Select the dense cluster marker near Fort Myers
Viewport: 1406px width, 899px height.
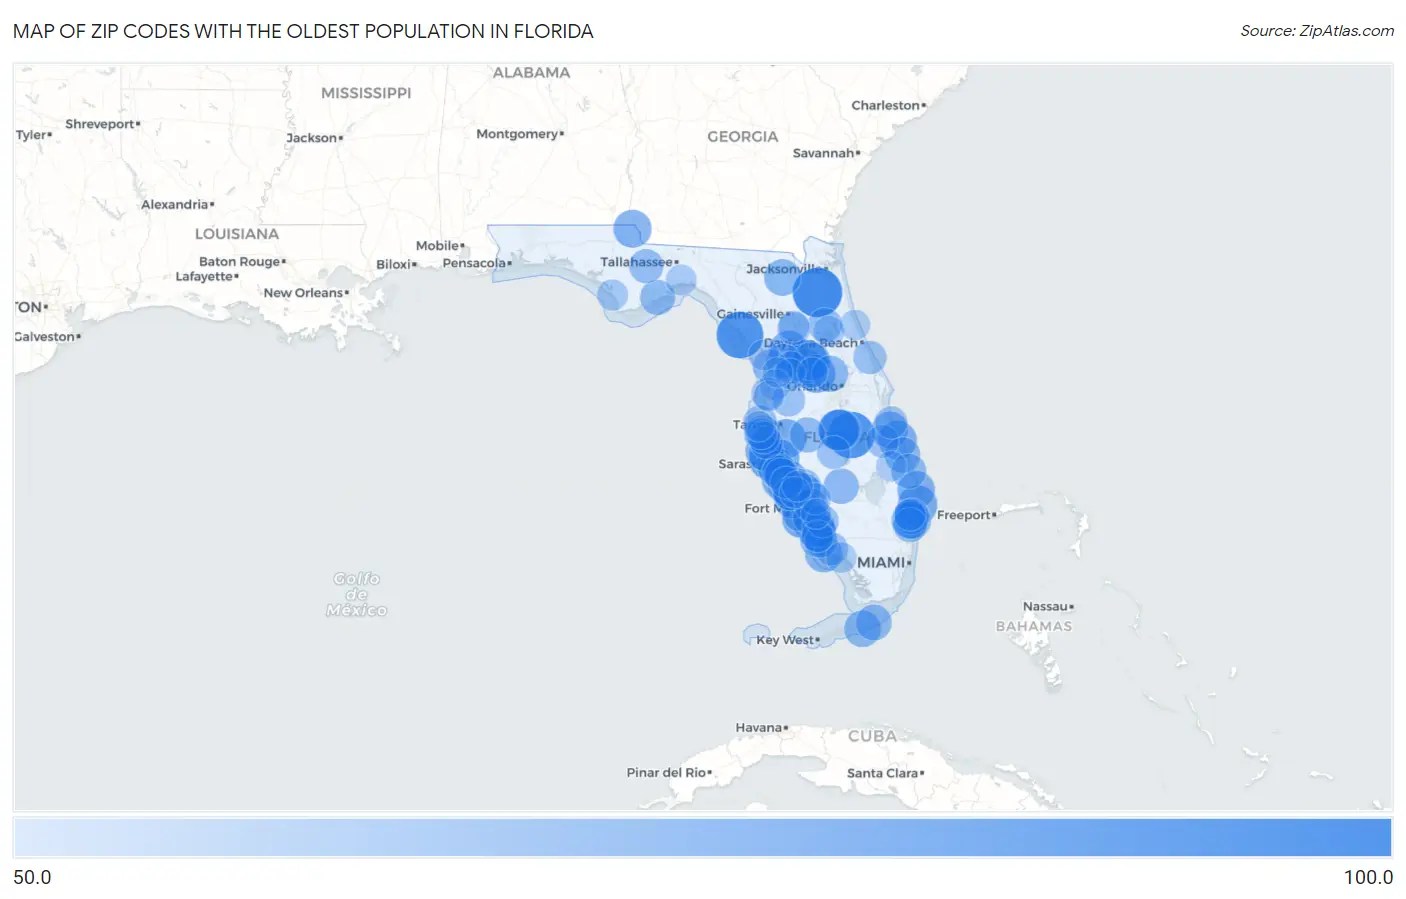pyautogui.click(x=800, y=510)
